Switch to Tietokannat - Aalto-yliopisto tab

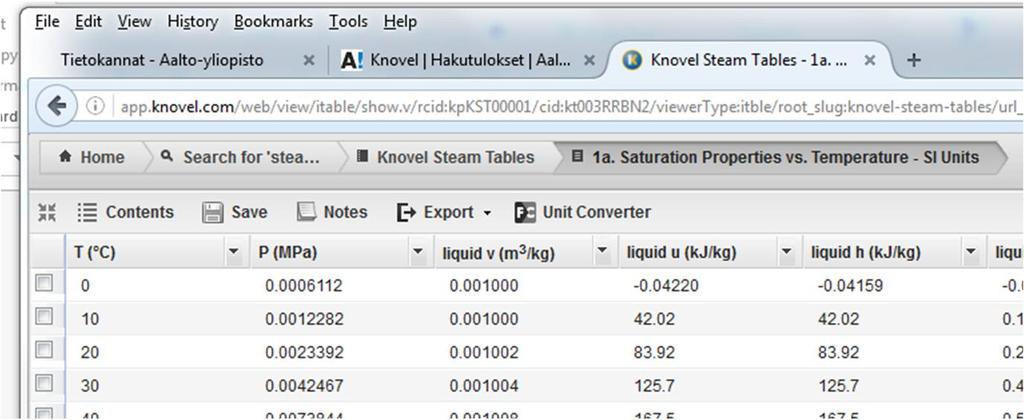[x=162, y=60]
